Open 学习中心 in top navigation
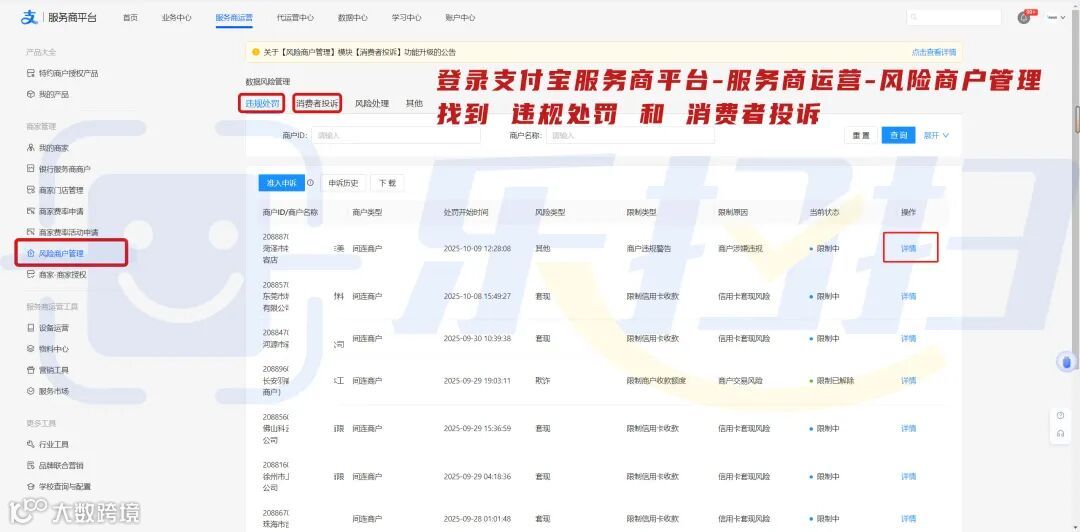The height and width of the screenshot is (532, 1080). coord(406,18)
